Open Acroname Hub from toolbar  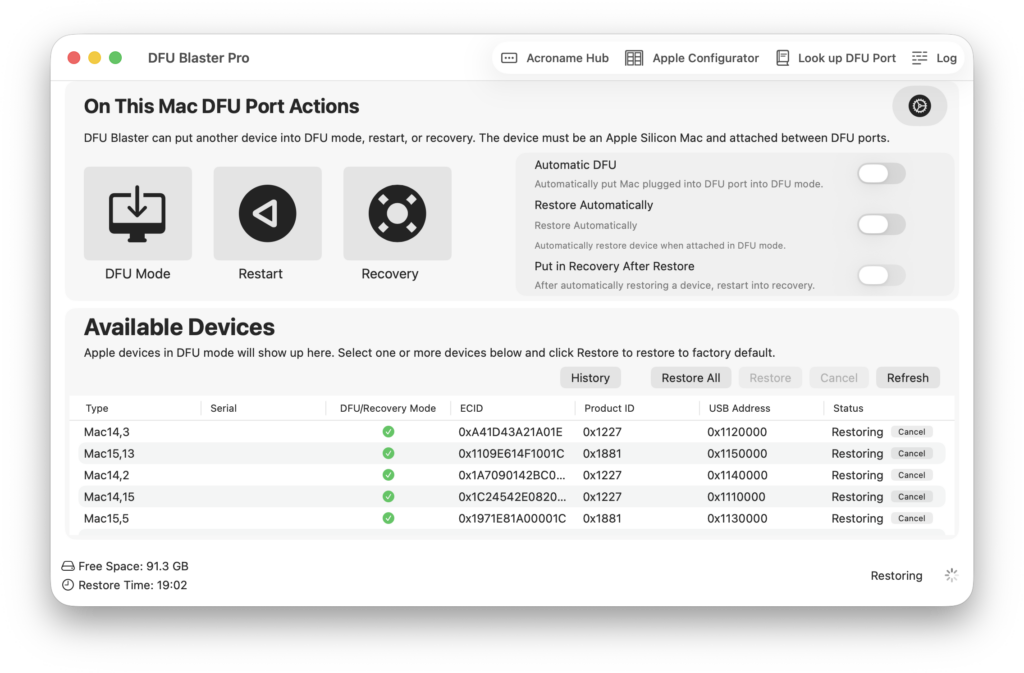[x=555, y=58]
